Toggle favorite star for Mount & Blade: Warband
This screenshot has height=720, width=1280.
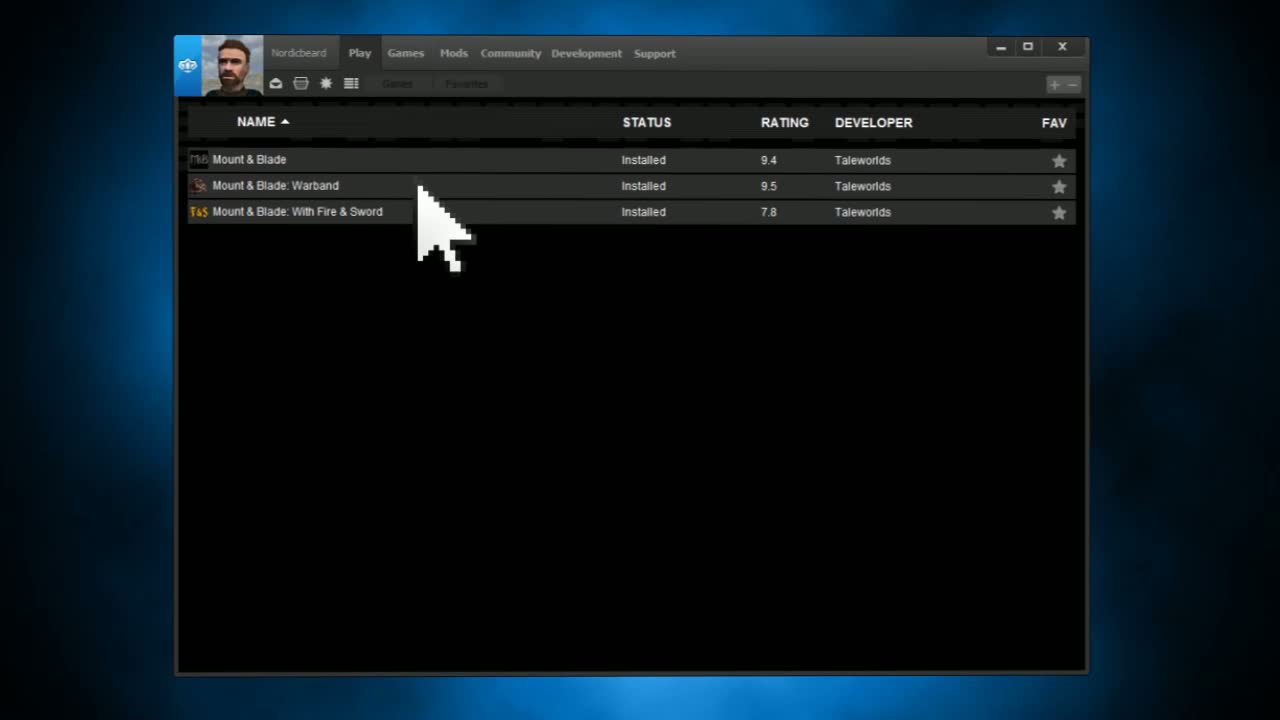pyautogui.click(x=1059, y=187)
